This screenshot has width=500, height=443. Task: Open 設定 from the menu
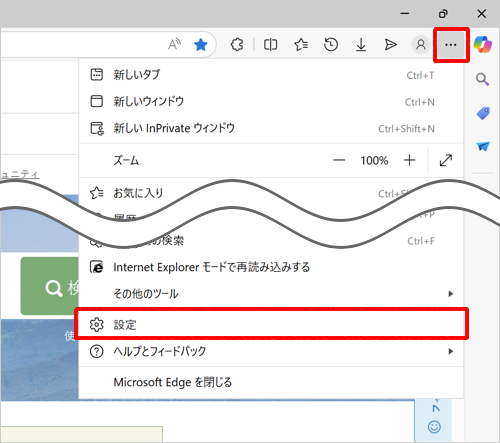click(271, 324)
